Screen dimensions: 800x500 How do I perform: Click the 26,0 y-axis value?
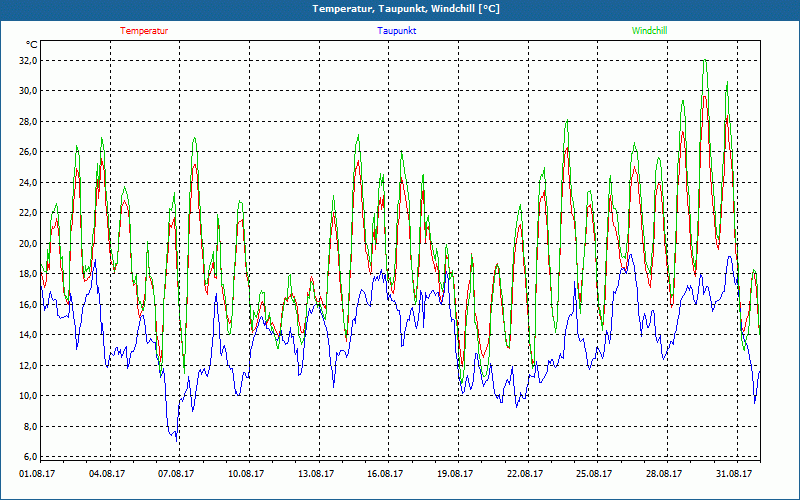29,152
